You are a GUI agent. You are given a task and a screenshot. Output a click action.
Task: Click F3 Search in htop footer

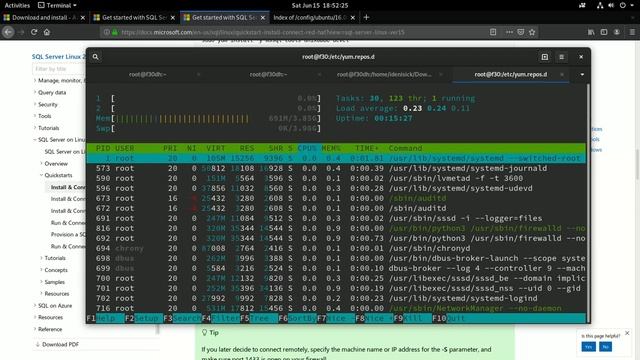click(182, 318)
